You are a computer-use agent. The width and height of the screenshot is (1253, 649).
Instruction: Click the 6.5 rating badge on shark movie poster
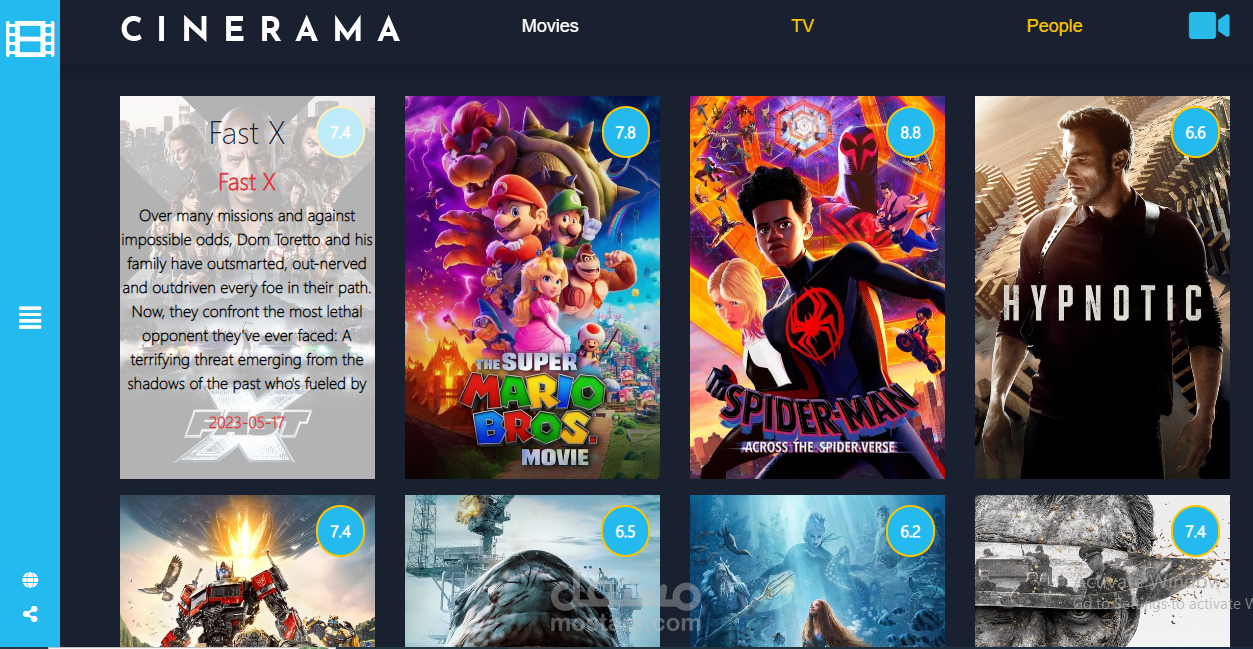(625, 531)
